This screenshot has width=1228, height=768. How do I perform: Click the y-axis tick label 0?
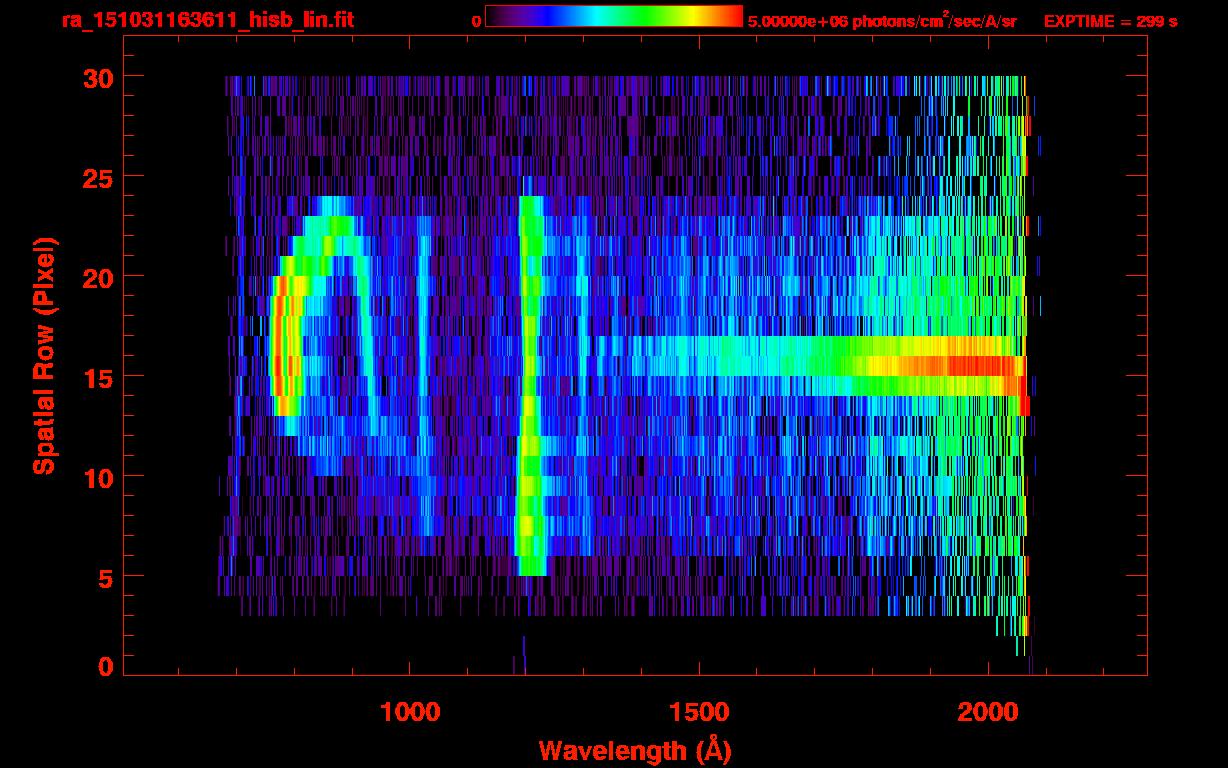105,666
